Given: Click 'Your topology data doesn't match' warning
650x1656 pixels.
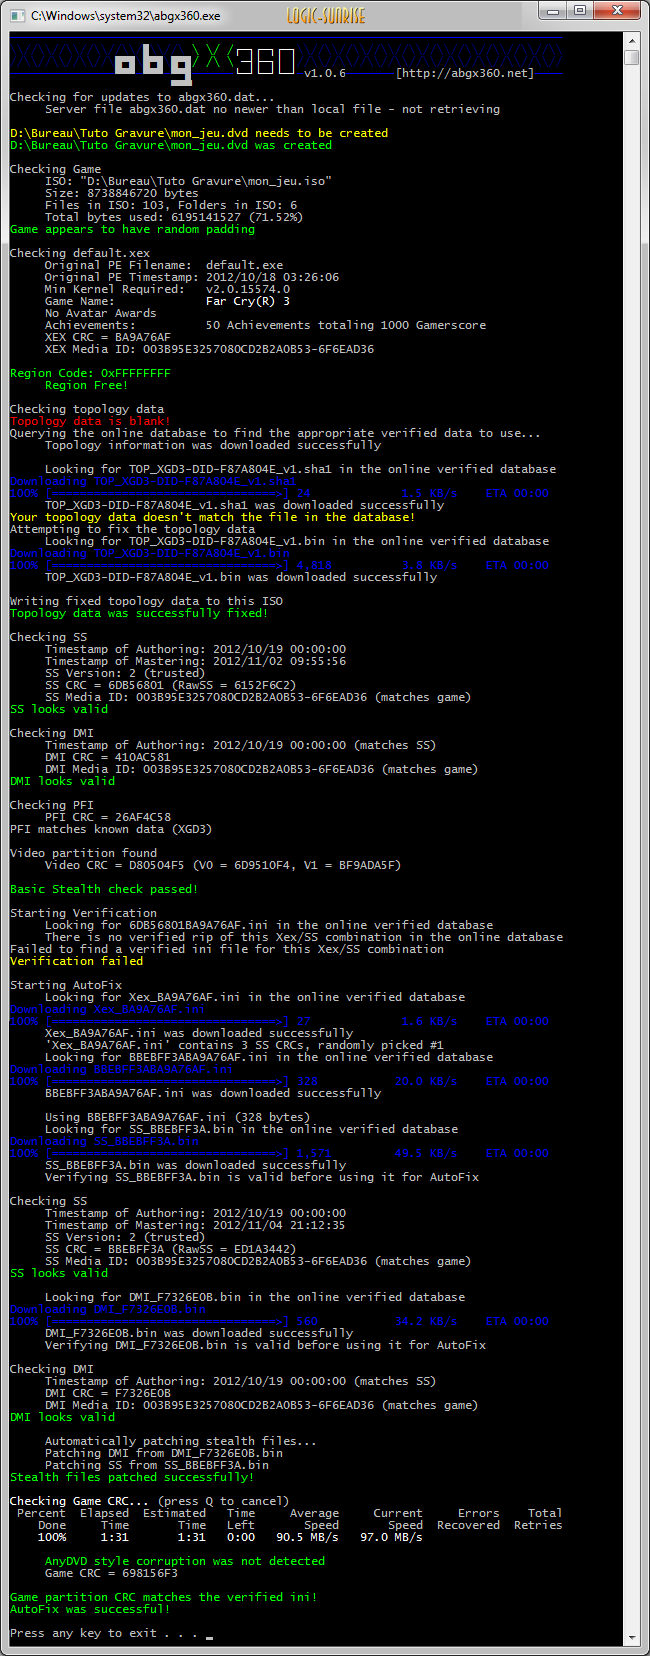Looking at the screenshot, I should pos(212,517).
